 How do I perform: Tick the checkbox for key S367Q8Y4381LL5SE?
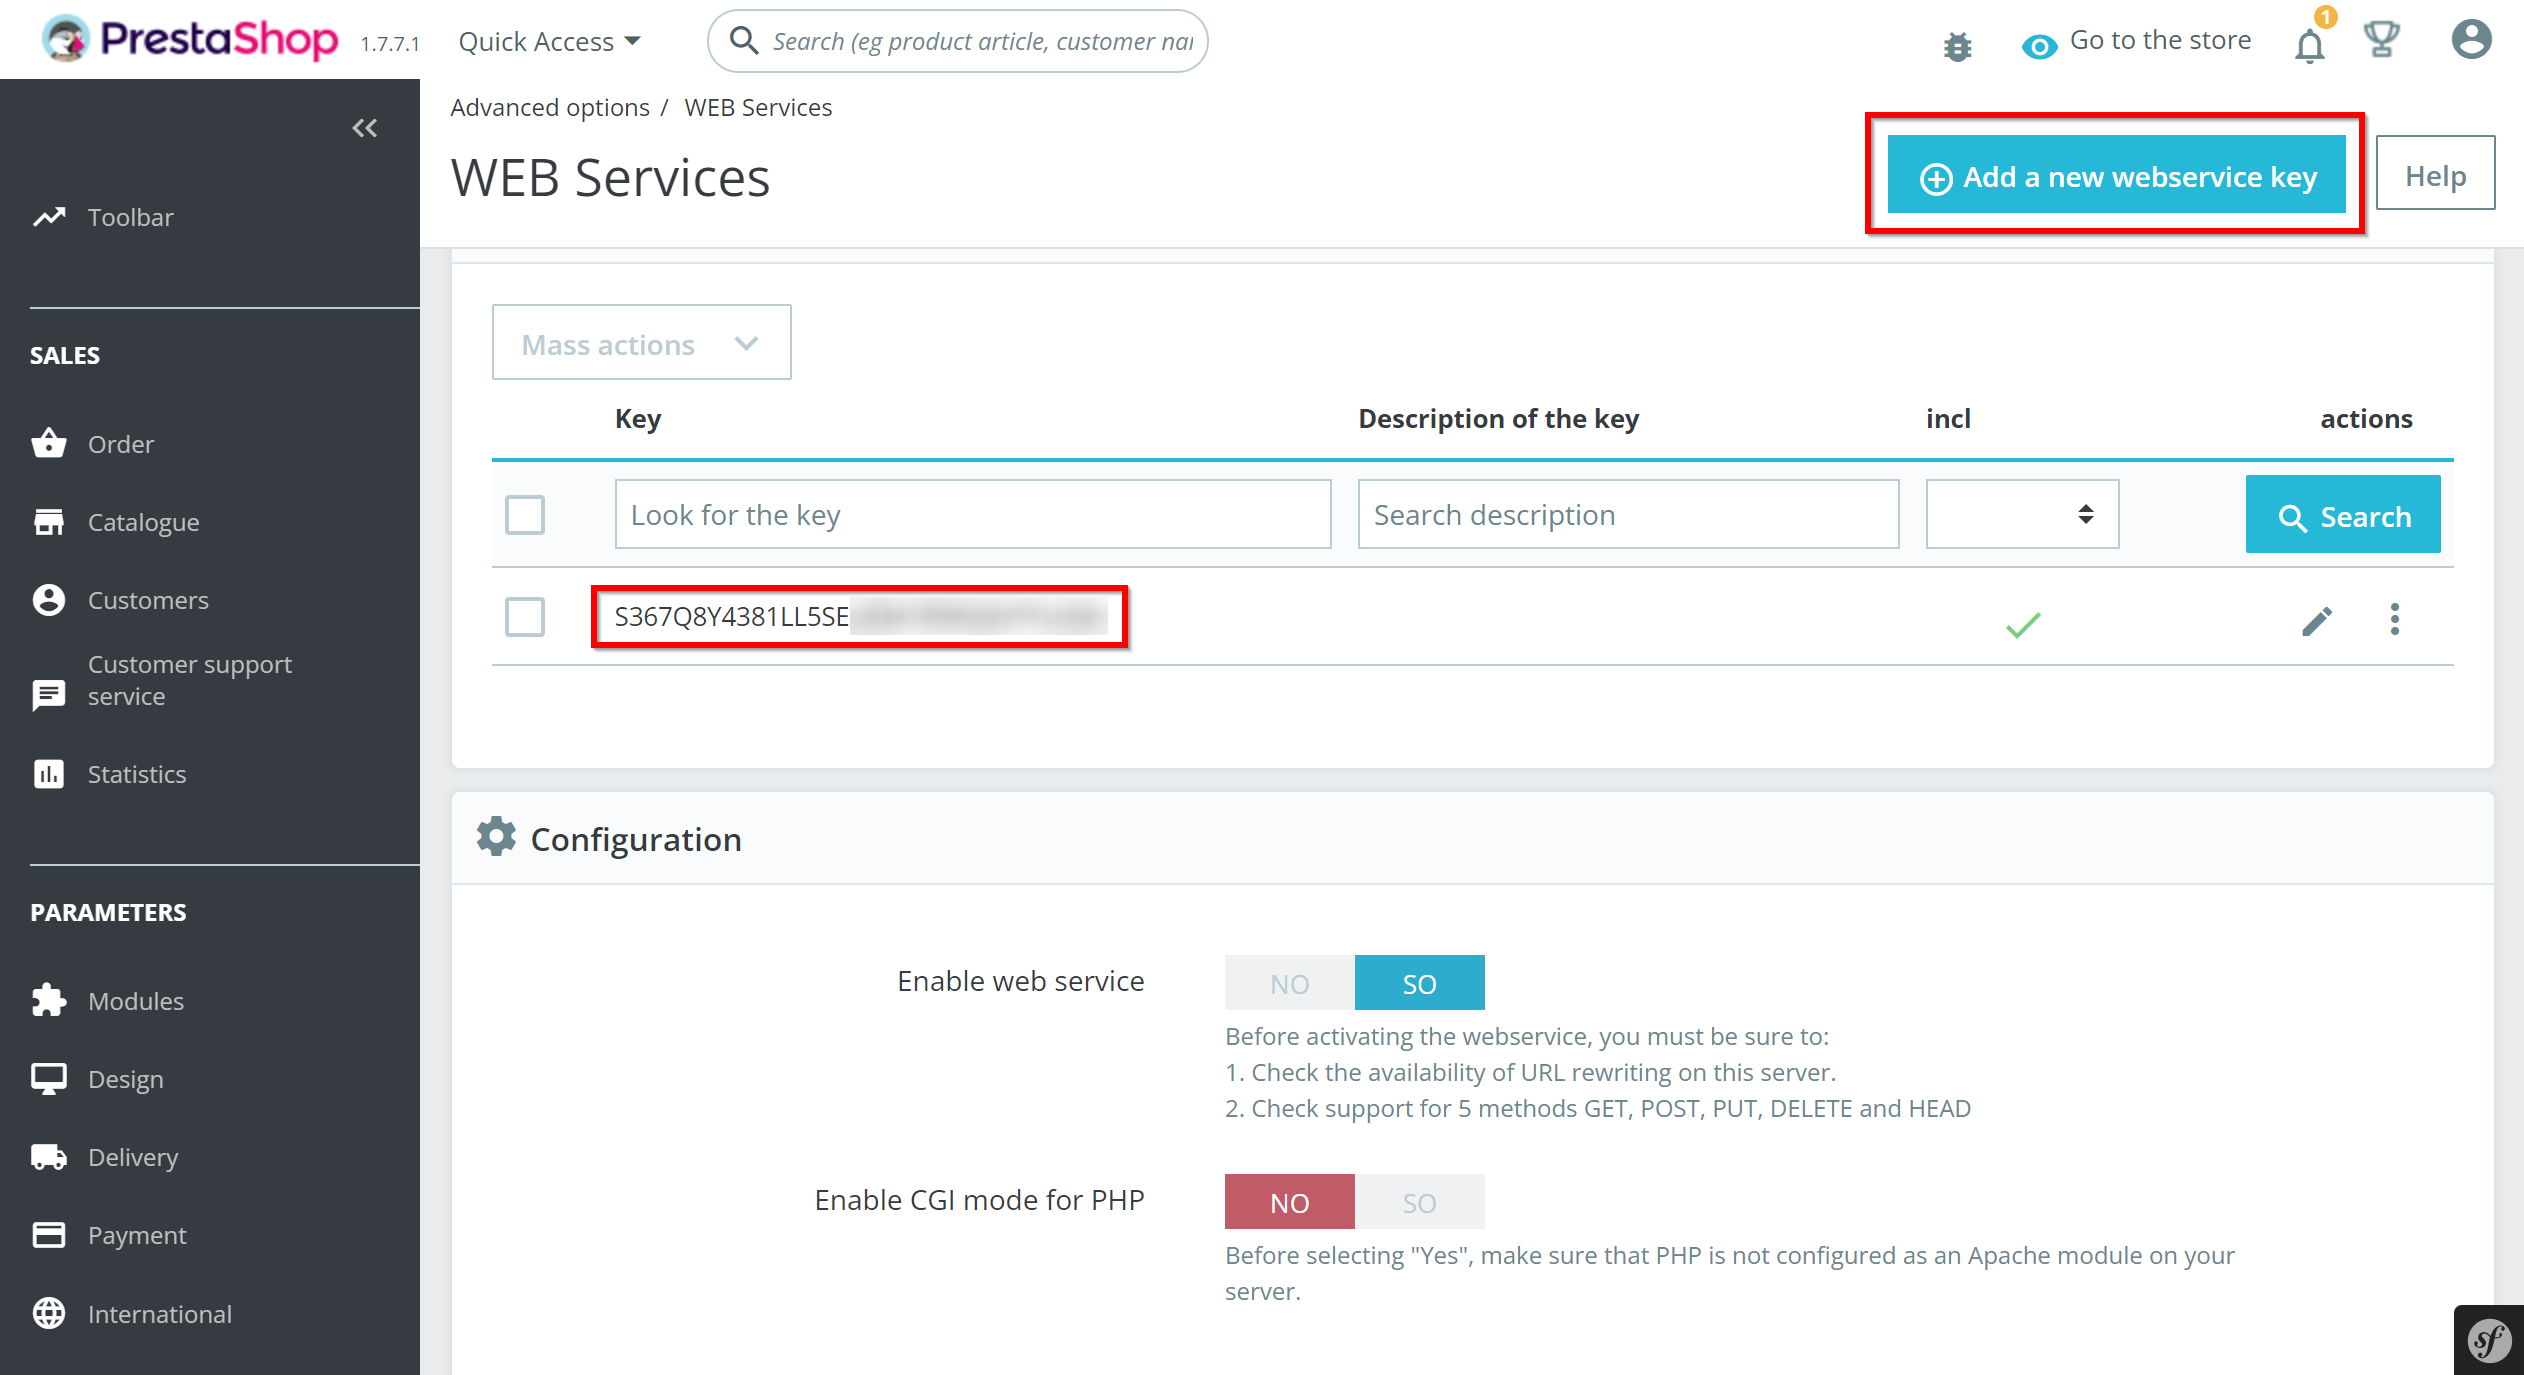click(525, 617)
